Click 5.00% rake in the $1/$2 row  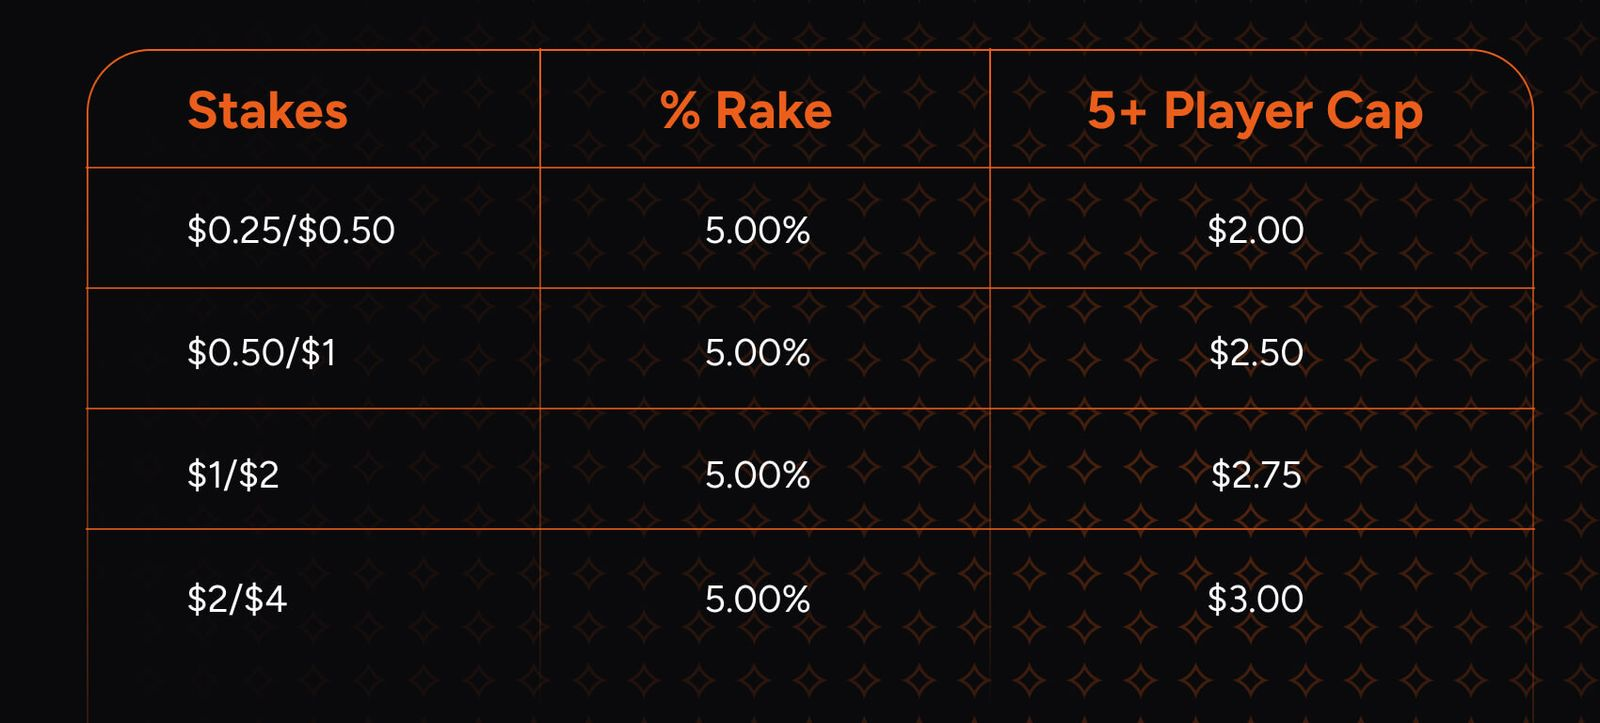757,474
